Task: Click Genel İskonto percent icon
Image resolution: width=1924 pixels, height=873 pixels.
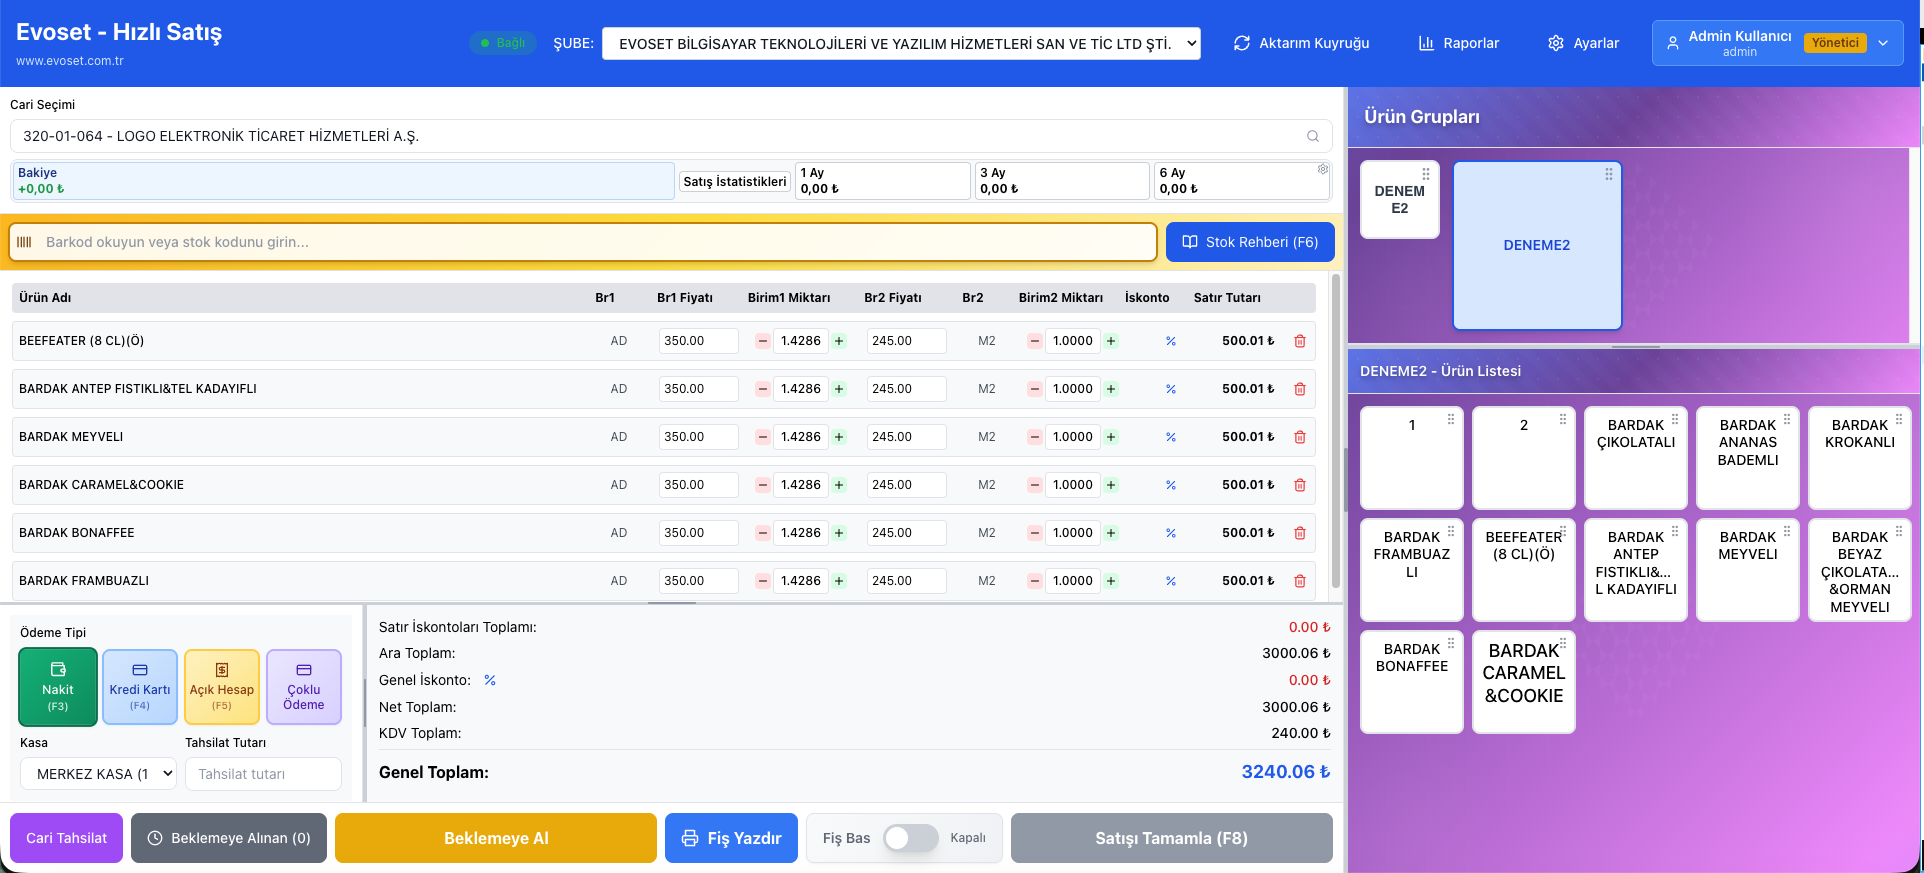Action: [x=490, y=680]
